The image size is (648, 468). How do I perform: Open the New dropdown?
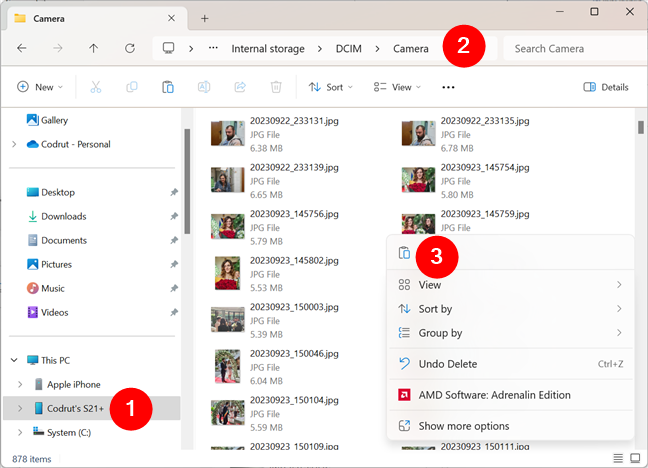coord(40,87)
